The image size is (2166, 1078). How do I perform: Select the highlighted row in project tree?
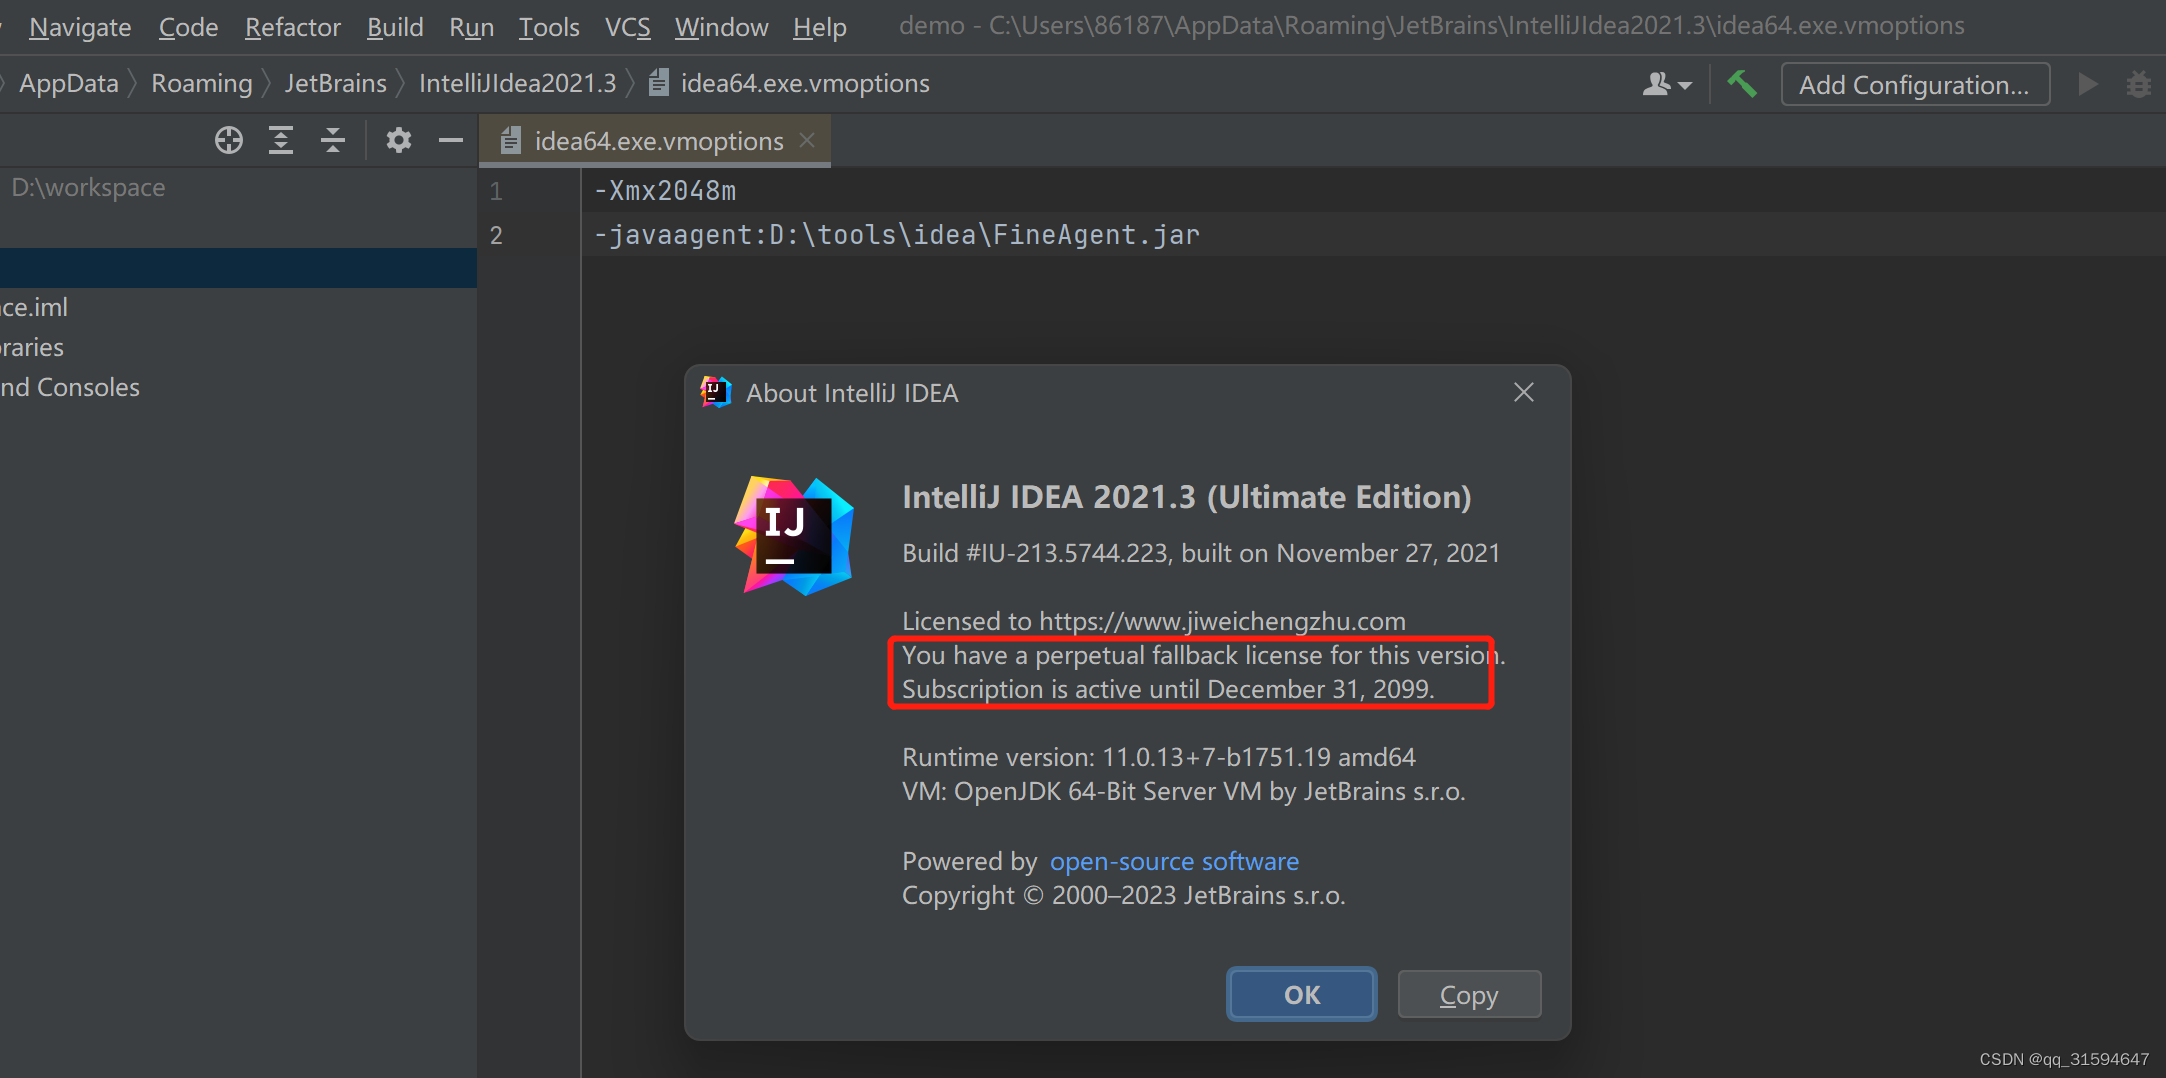[x=238, y=268]
